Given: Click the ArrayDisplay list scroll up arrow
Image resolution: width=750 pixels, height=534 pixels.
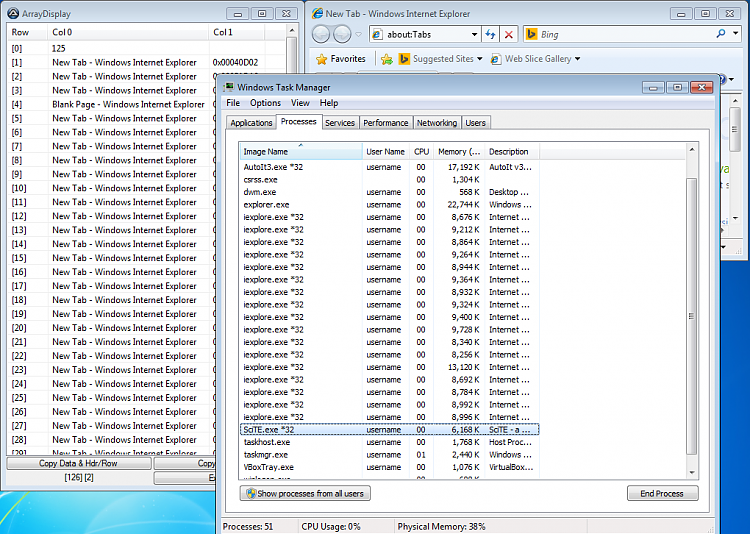Looking at the screenshot, I should point(292,31).
